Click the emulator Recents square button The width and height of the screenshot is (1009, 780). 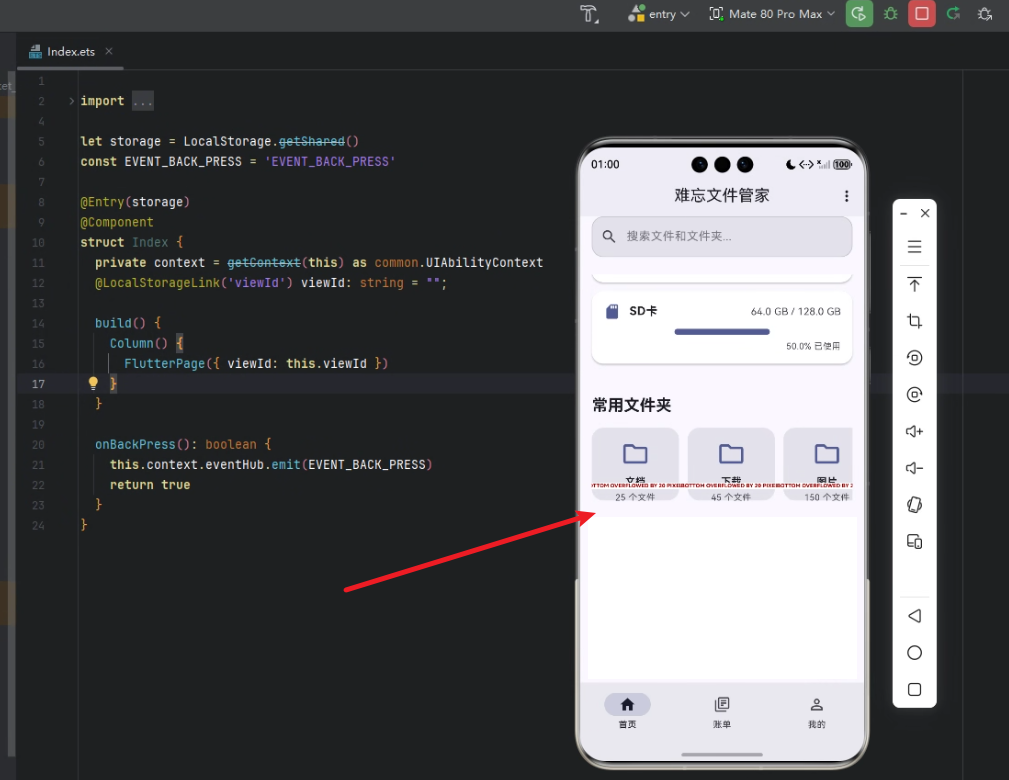[914, 689]
